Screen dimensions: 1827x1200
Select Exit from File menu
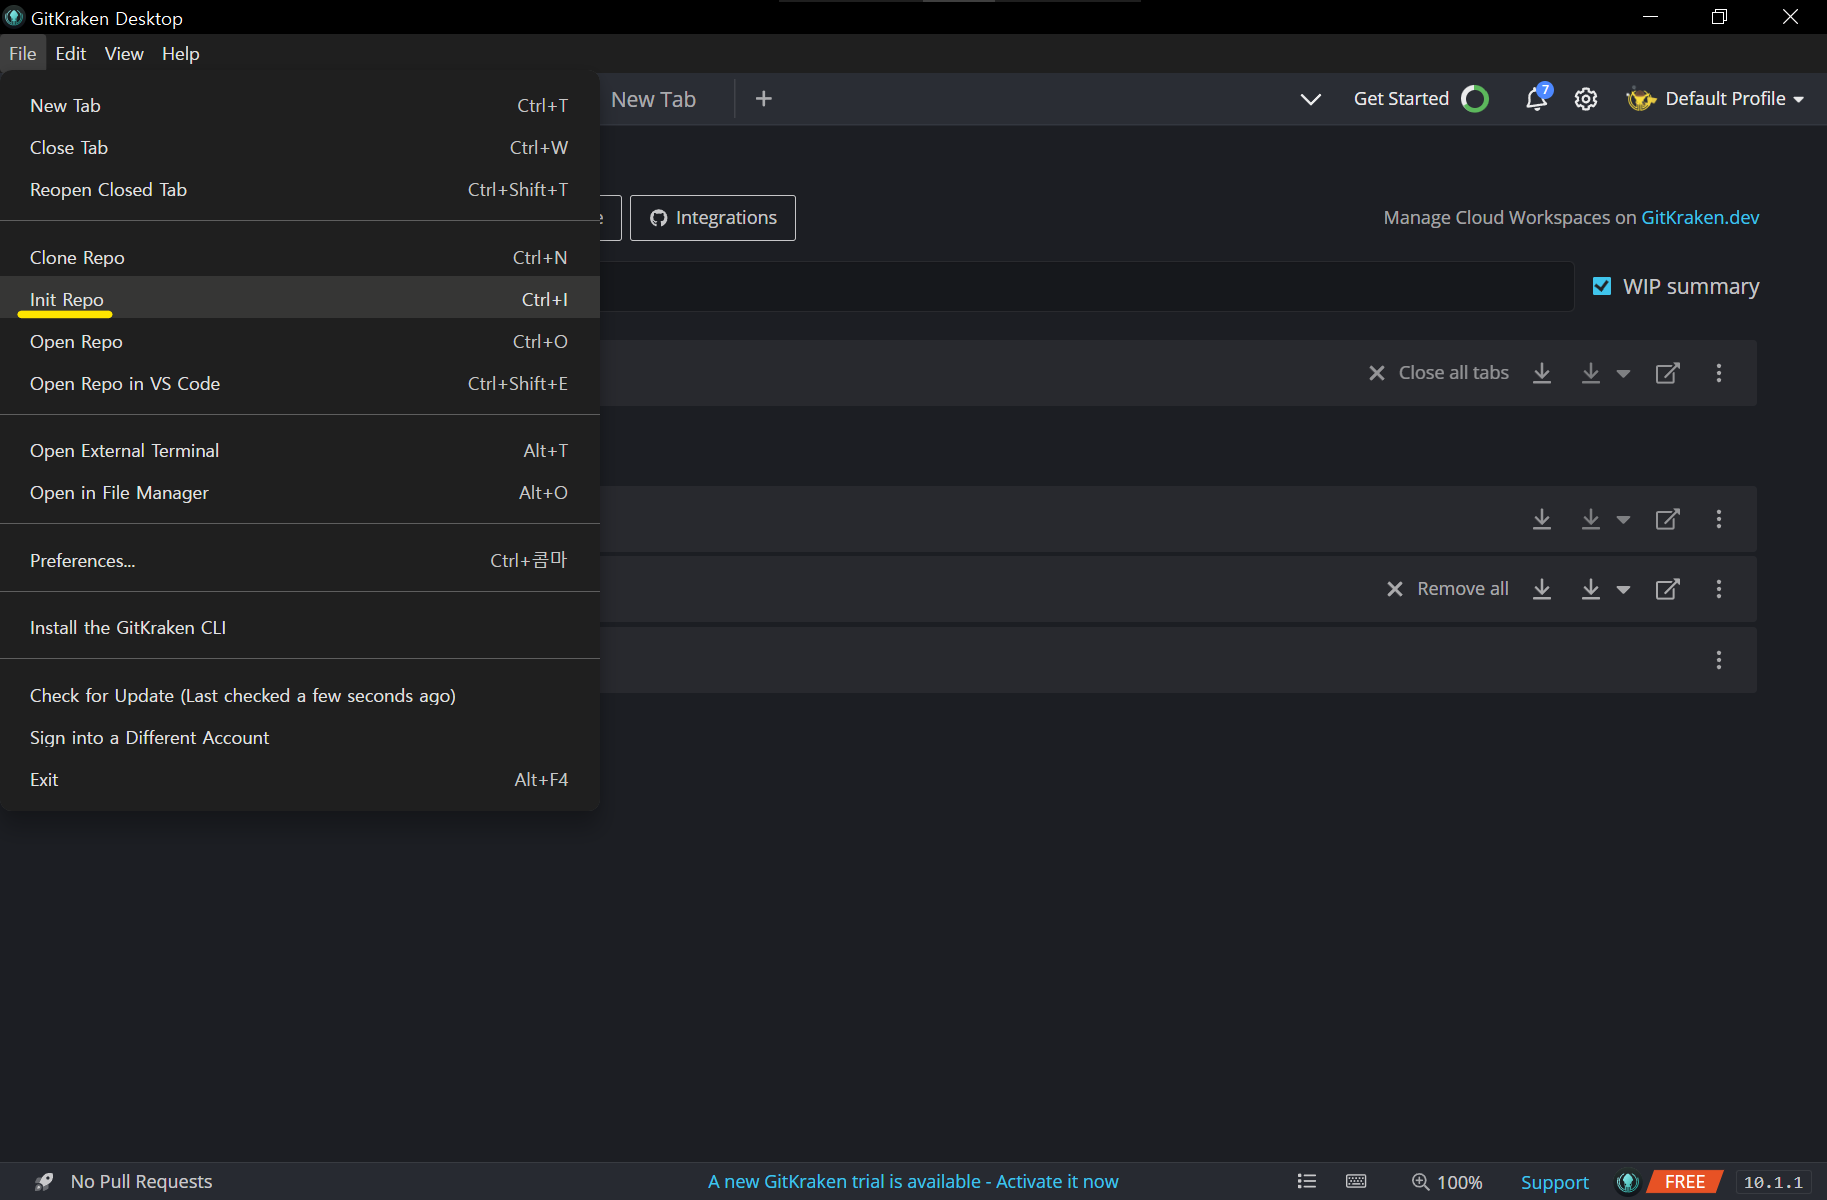[x=300, y=779]
